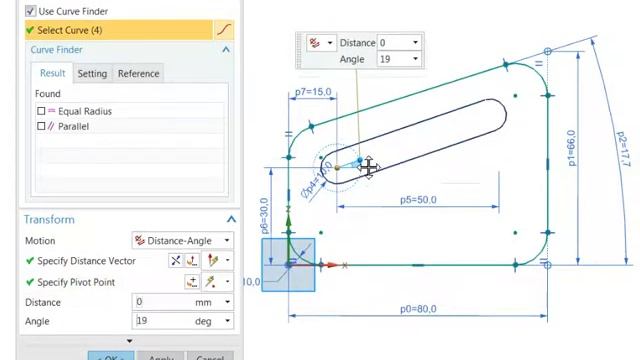640x360 pixels.
Task: Click the Select Curve (4) selection row
Action: tap(119, 30)
